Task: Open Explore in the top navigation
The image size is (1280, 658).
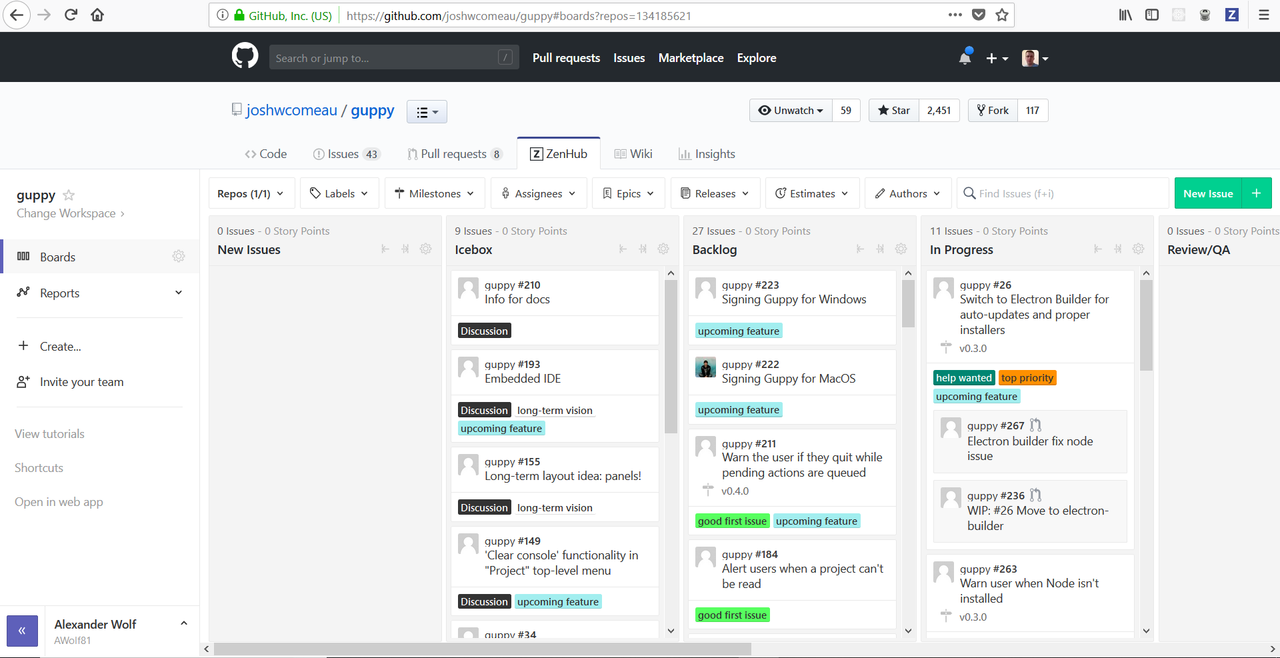Action: (x=757, y=58)
